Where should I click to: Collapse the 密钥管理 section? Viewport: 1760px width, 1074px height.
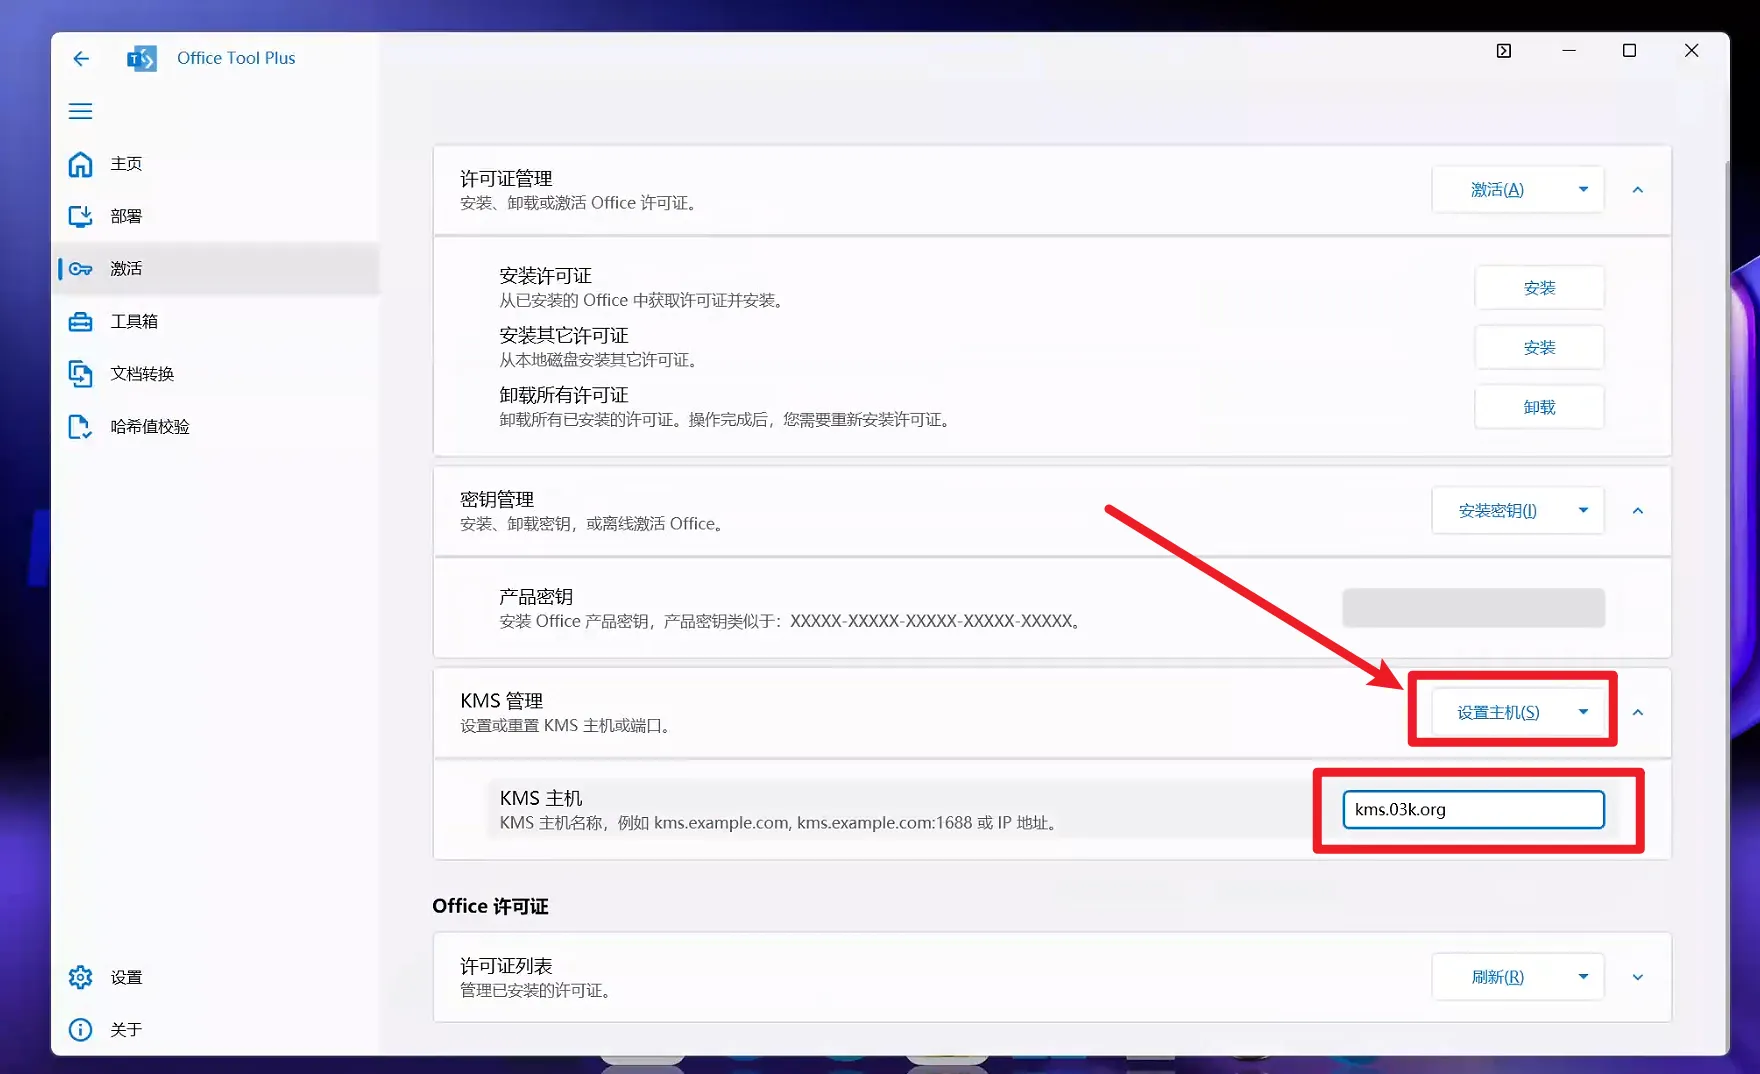click(1638, 511)
